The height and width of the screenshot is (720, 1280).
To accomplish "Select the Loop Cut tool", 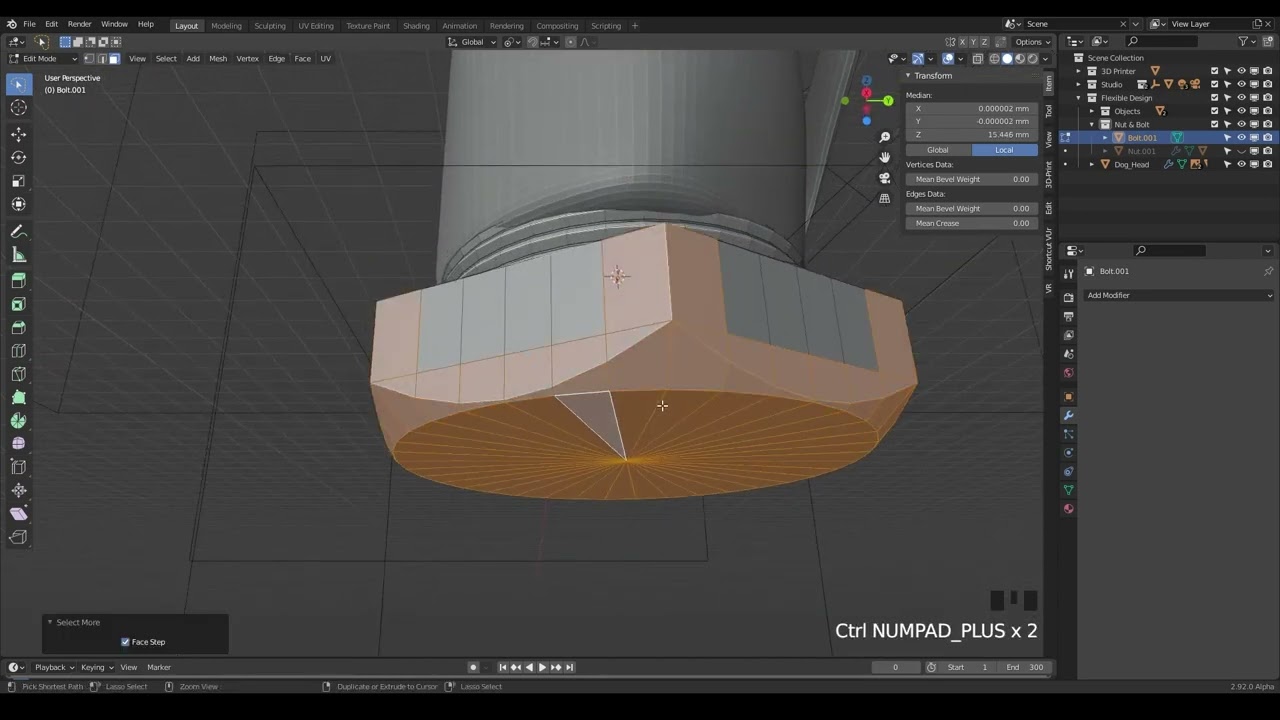I will pos(19,351).
